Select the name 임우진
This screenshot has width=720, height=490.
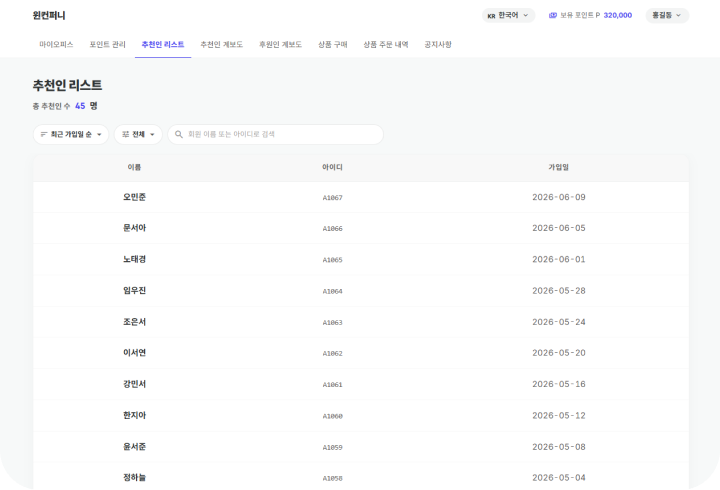[134, 290]
